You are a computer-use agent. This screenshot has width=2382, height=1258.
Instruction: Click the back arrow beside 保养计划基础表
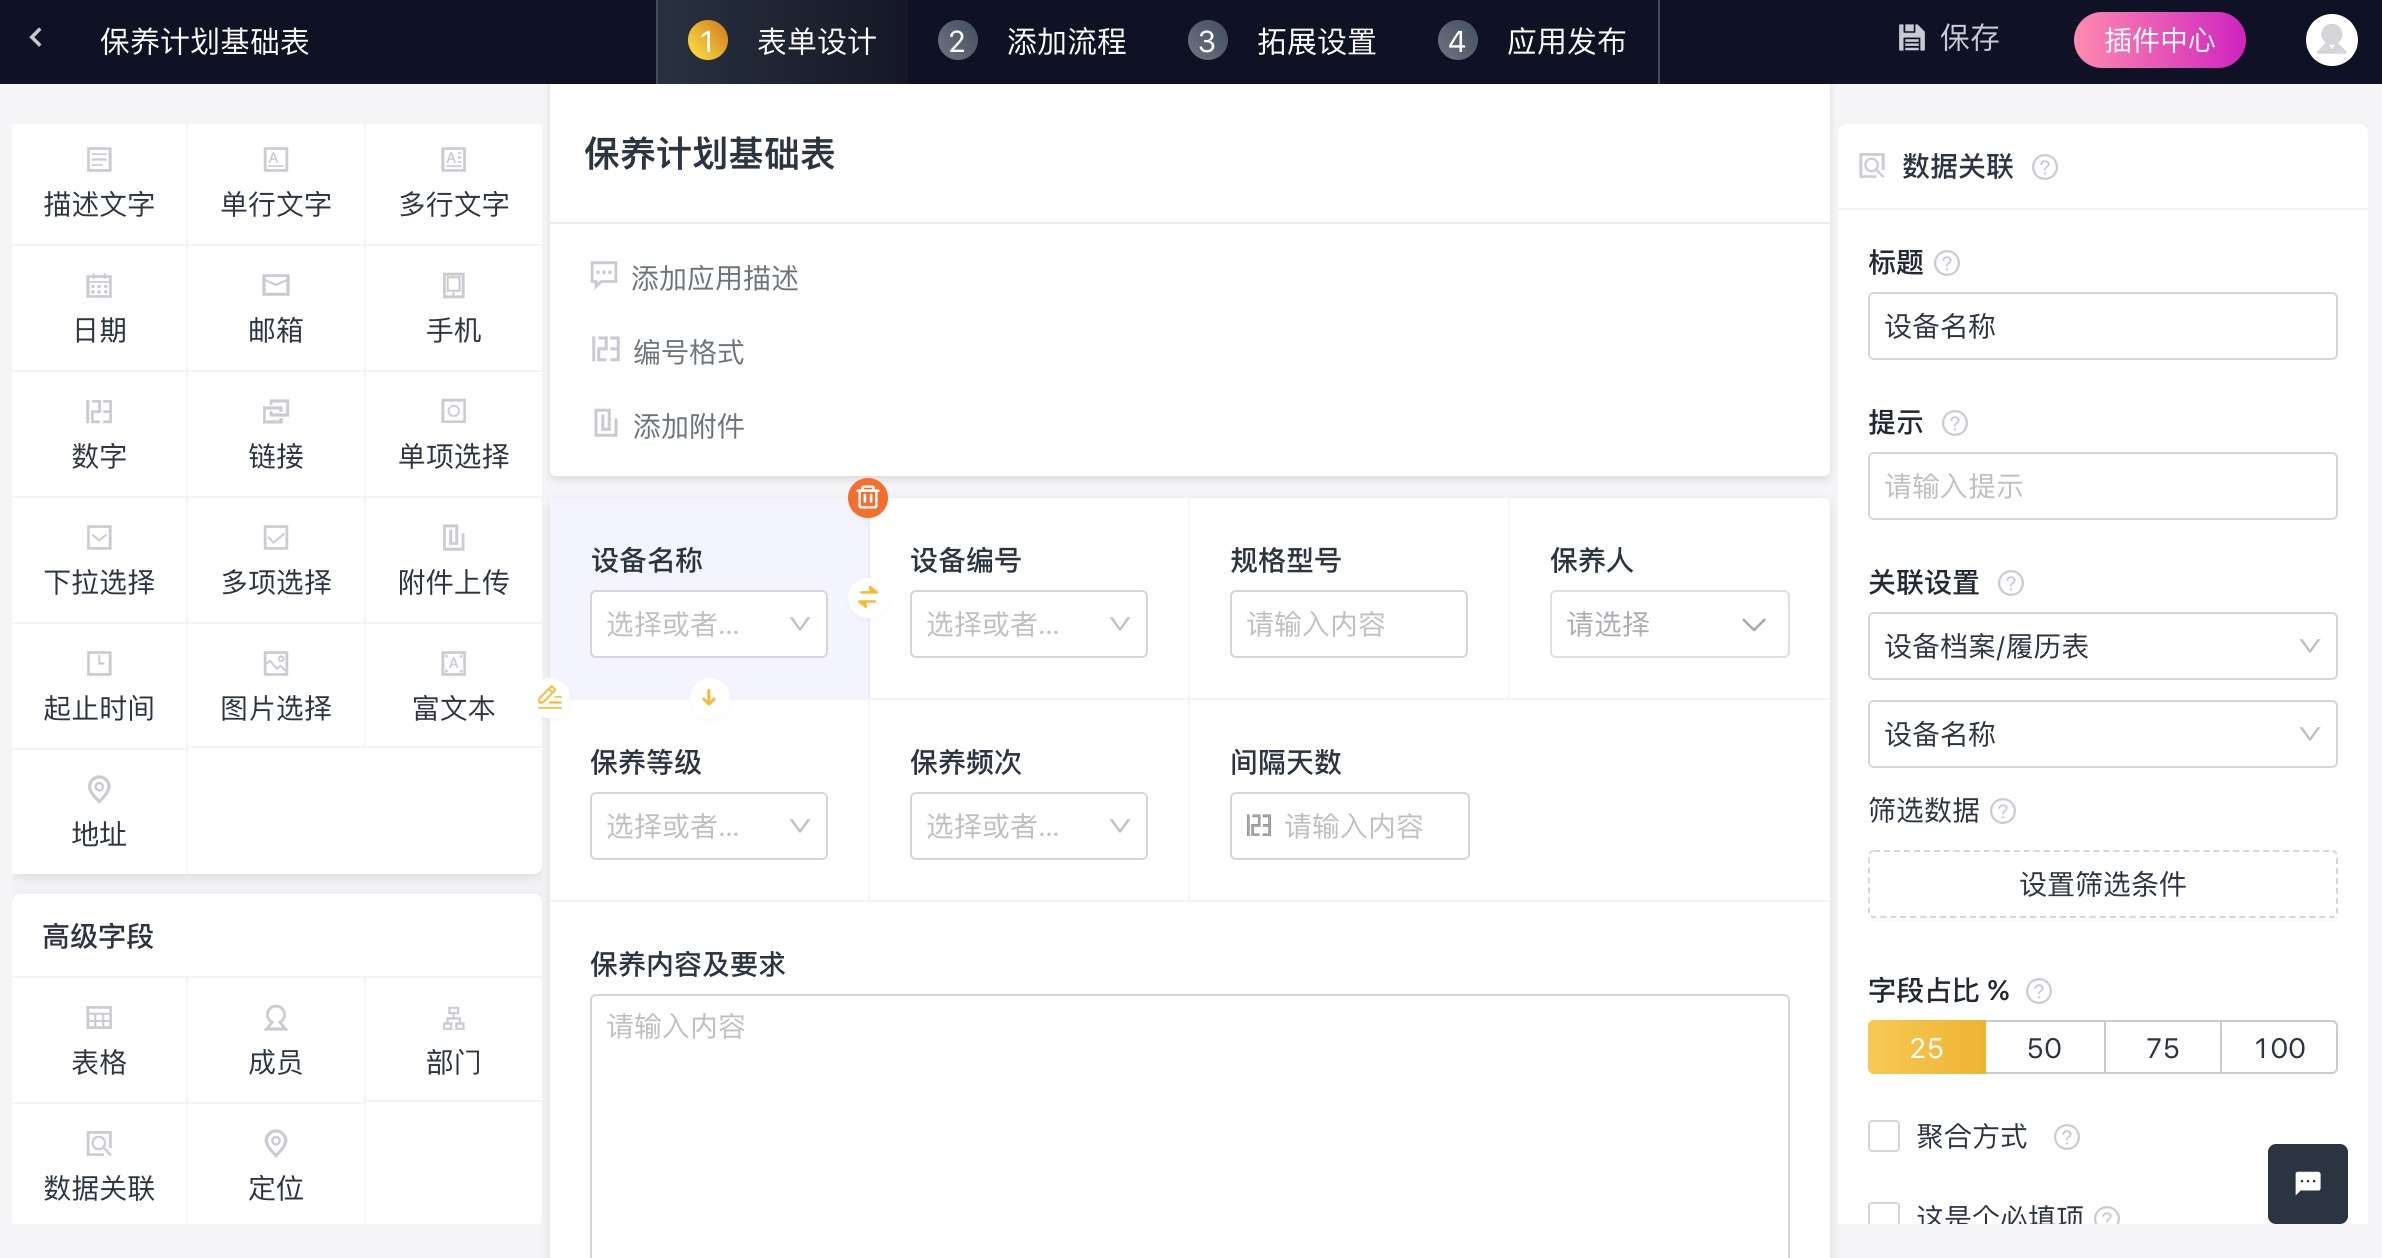point(36,37)
